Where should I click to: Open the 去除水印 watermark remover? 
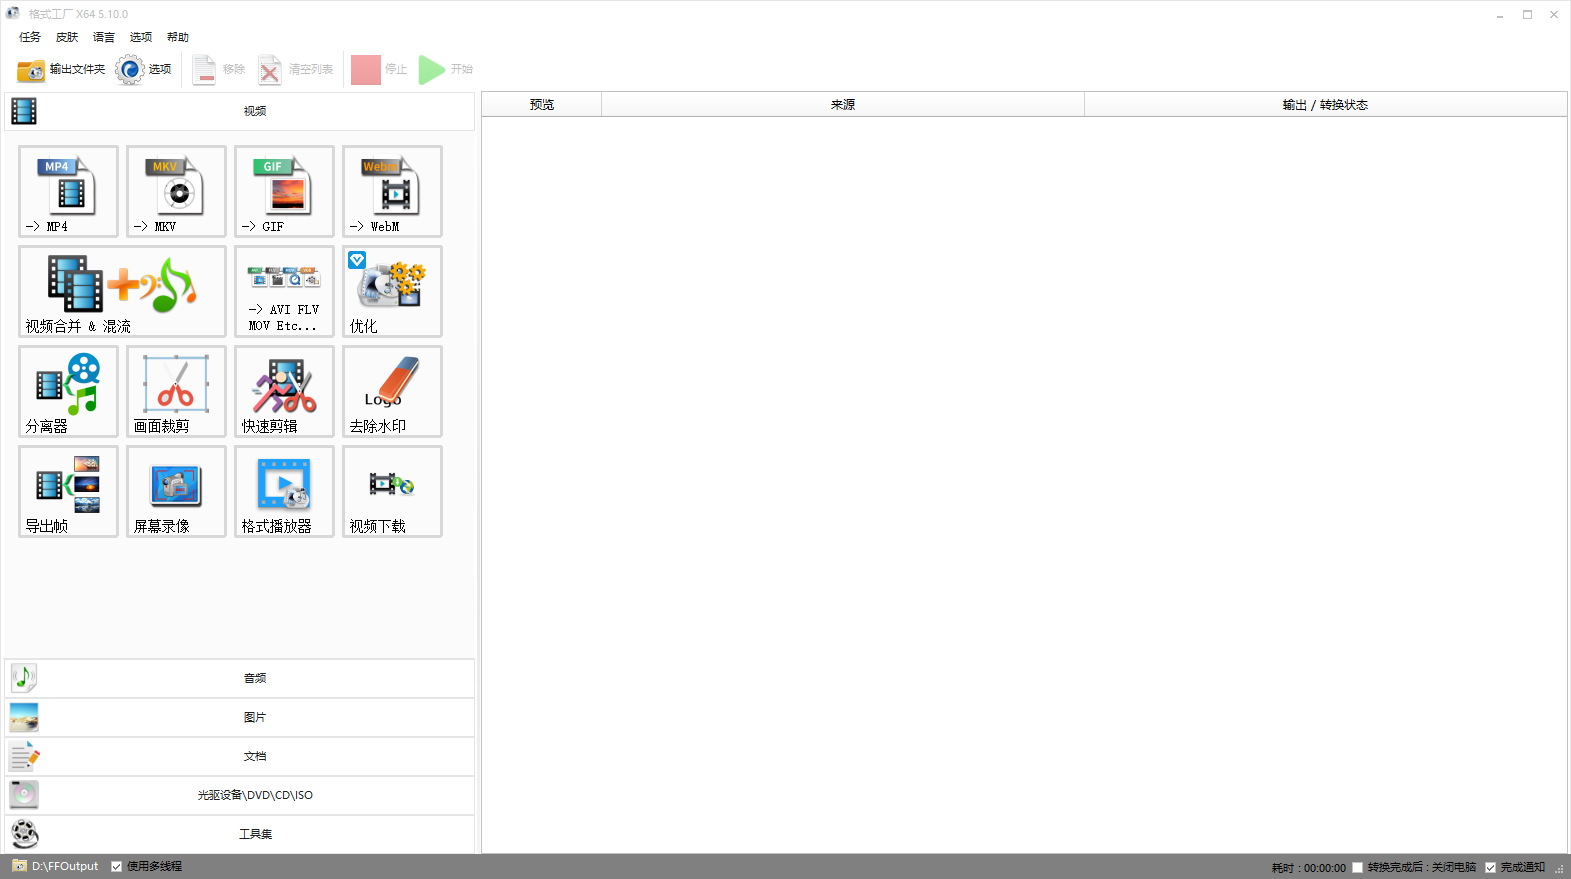pyautogui.click(x=392, y=391)
